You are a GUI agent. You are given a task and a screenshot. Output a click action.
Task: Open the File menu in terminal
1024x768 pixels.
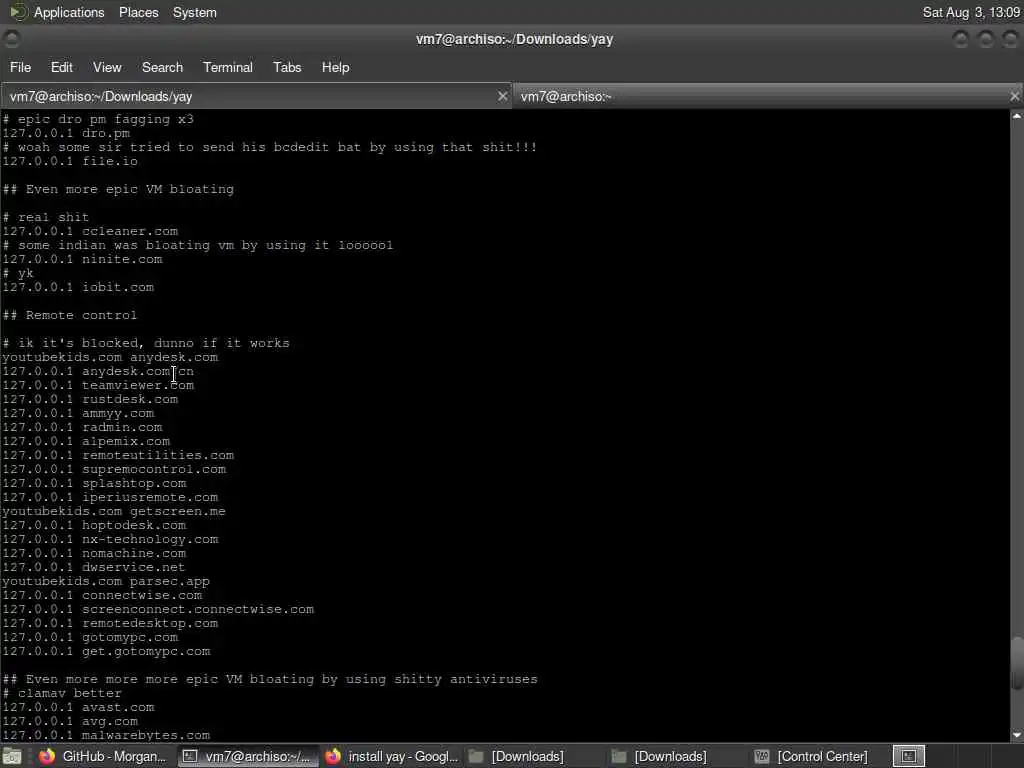(20, 67)
